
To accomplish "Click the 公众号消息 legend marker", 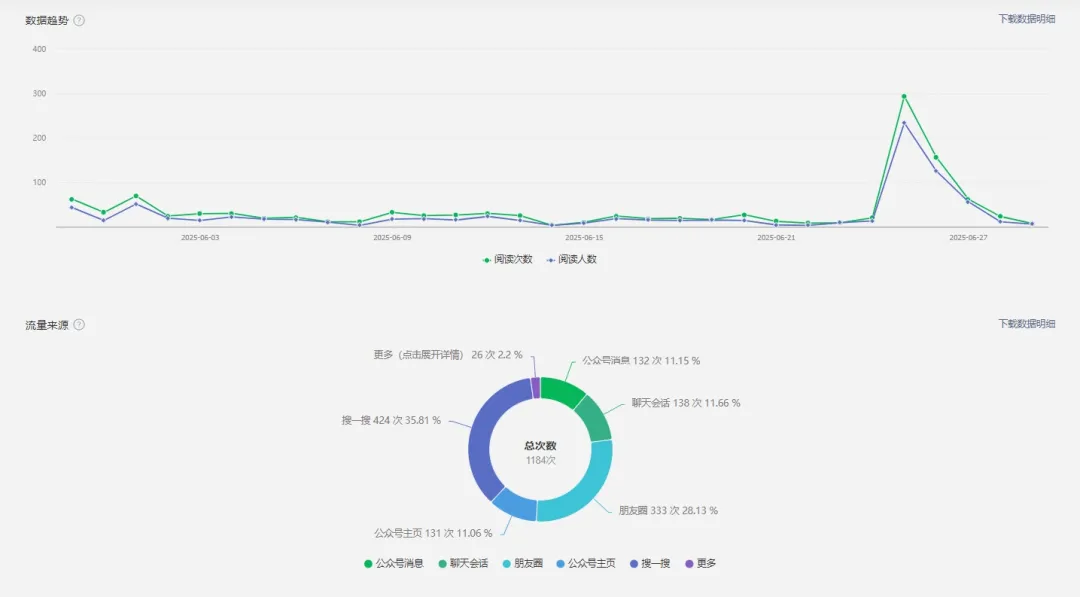I will coord(366,562).
